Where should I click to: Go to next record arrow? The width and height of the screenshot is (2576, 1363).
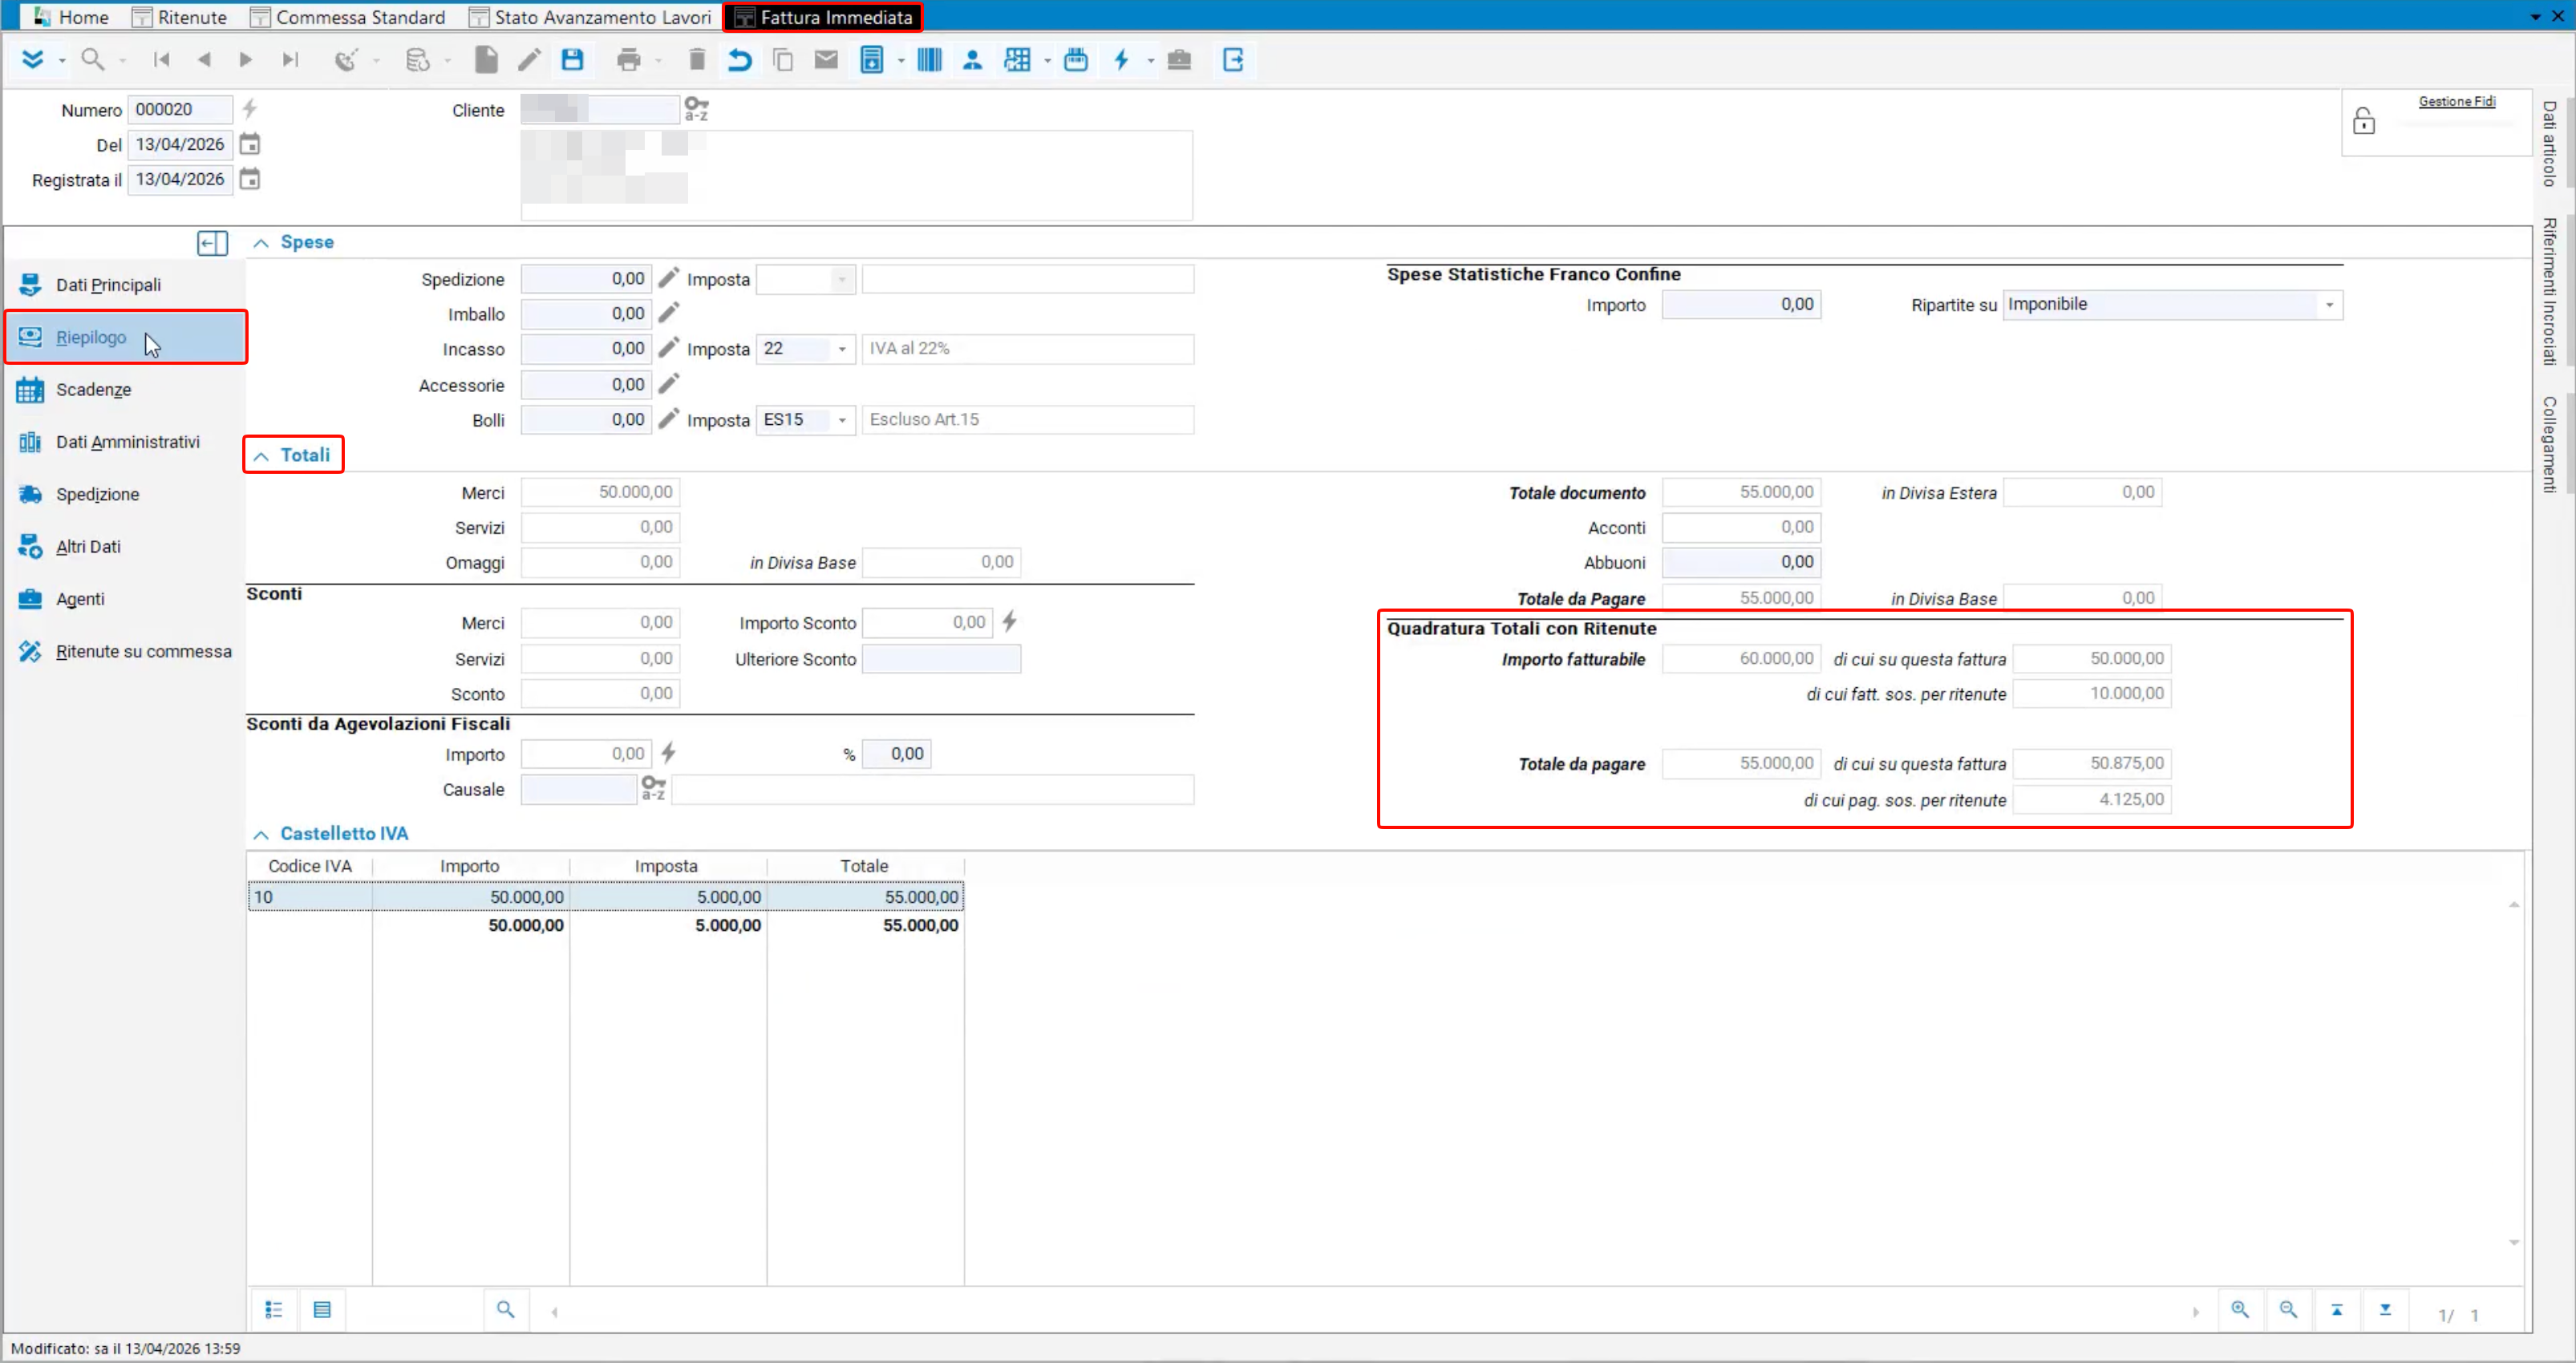(246, 60)
